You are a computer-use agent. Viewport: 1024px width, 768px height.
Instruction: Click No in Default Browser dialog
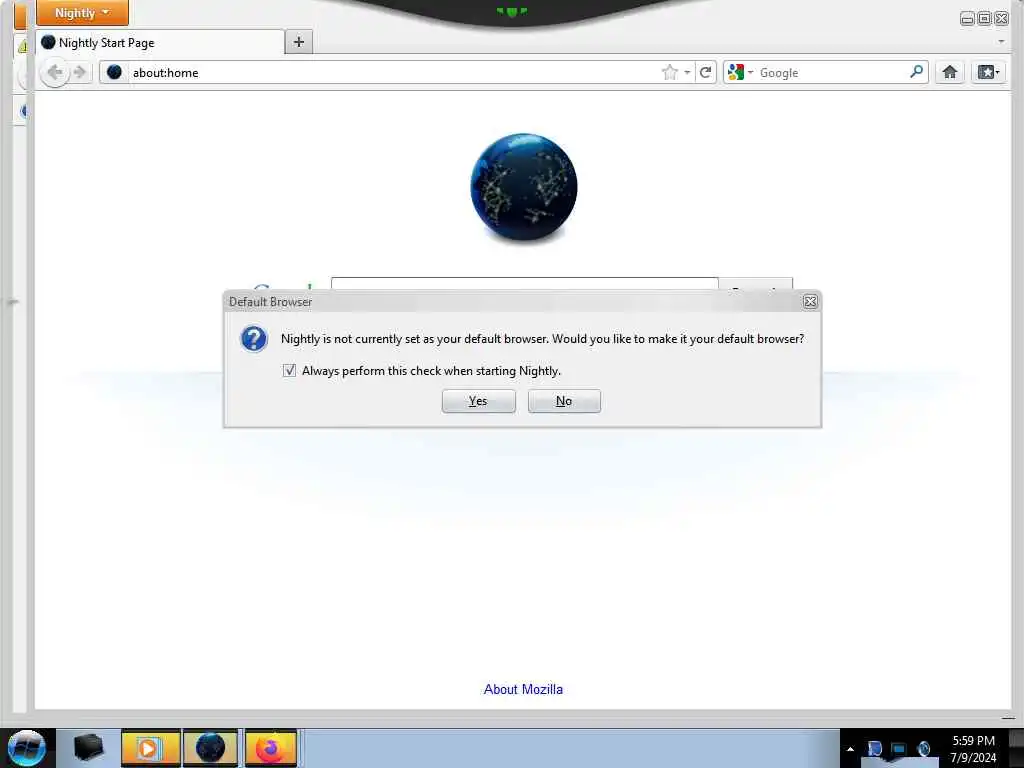click(564, 401)
